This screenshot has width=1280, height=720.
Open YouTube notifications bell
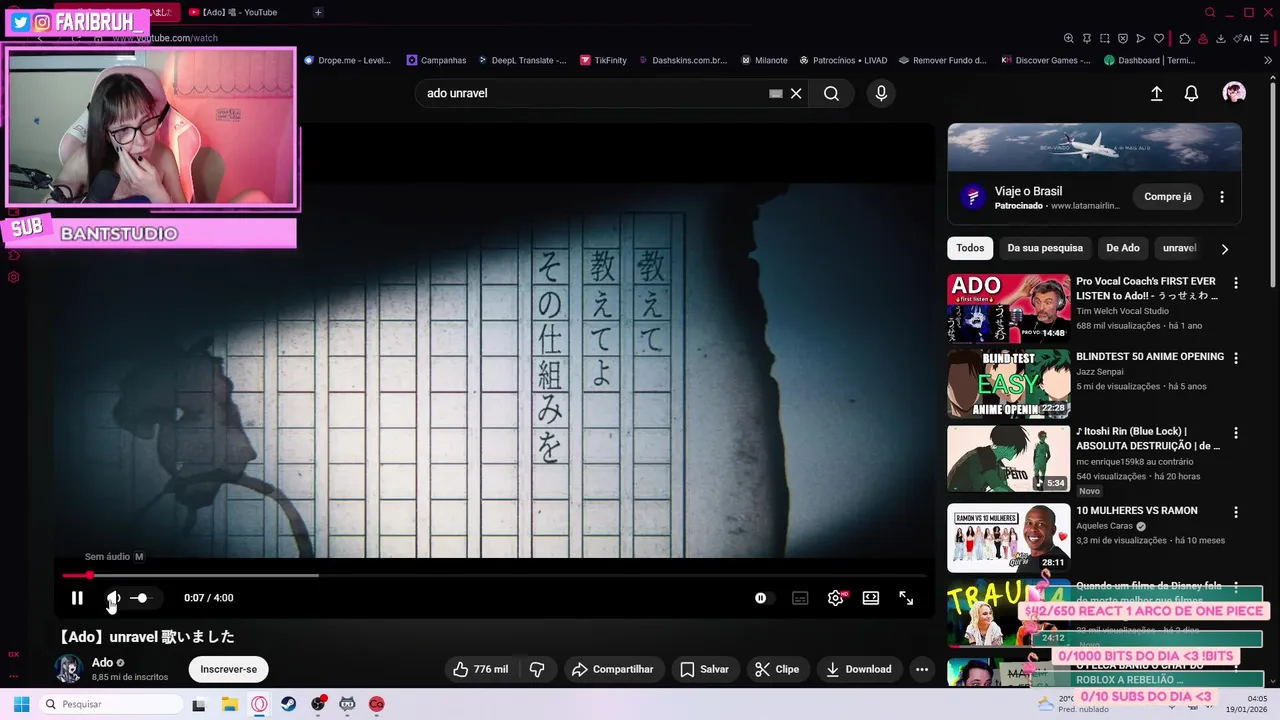coord(1191,93)
